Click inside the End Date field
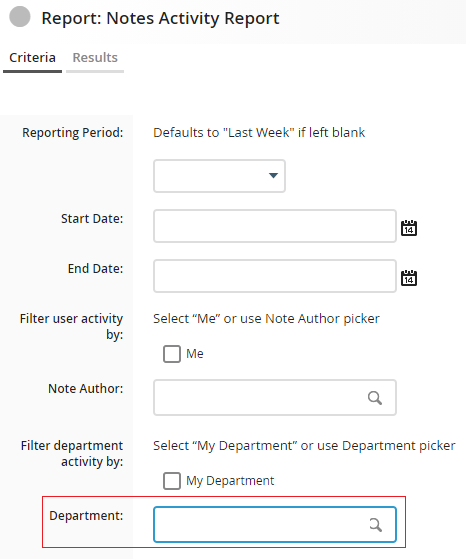The image size is (466, 559). tap(275, 276)
